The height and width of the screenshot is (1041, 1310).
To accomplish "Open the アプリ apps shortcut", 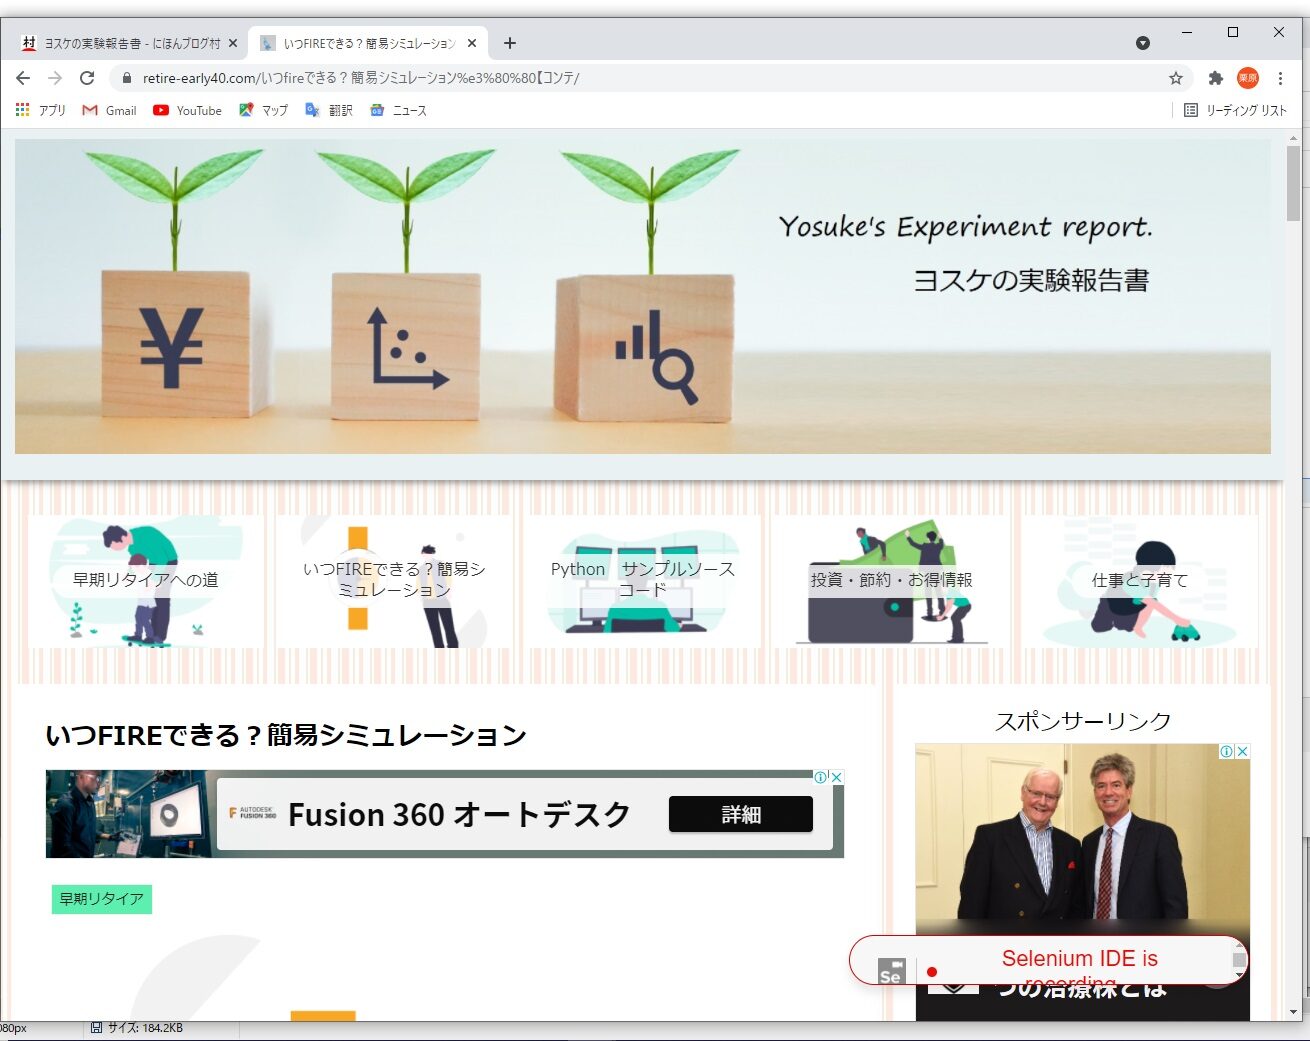I will click(x=41, y=111).
